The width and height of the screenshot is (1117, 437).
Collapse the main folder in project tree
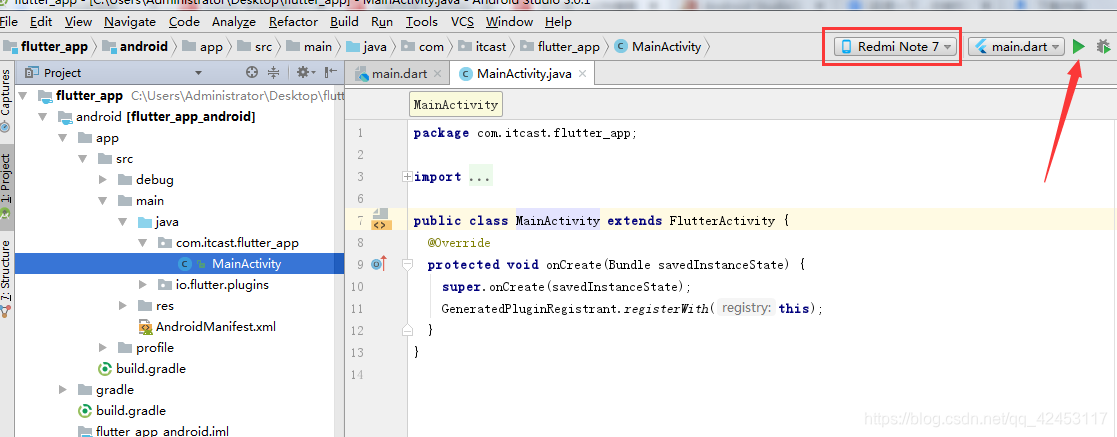pyautogui.click(x=103, y=201)
